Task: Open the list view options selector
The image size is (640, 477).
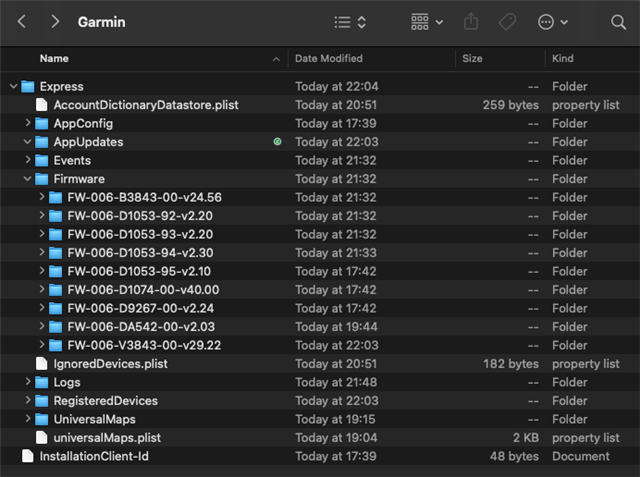Action: click(x=349, y=21)
